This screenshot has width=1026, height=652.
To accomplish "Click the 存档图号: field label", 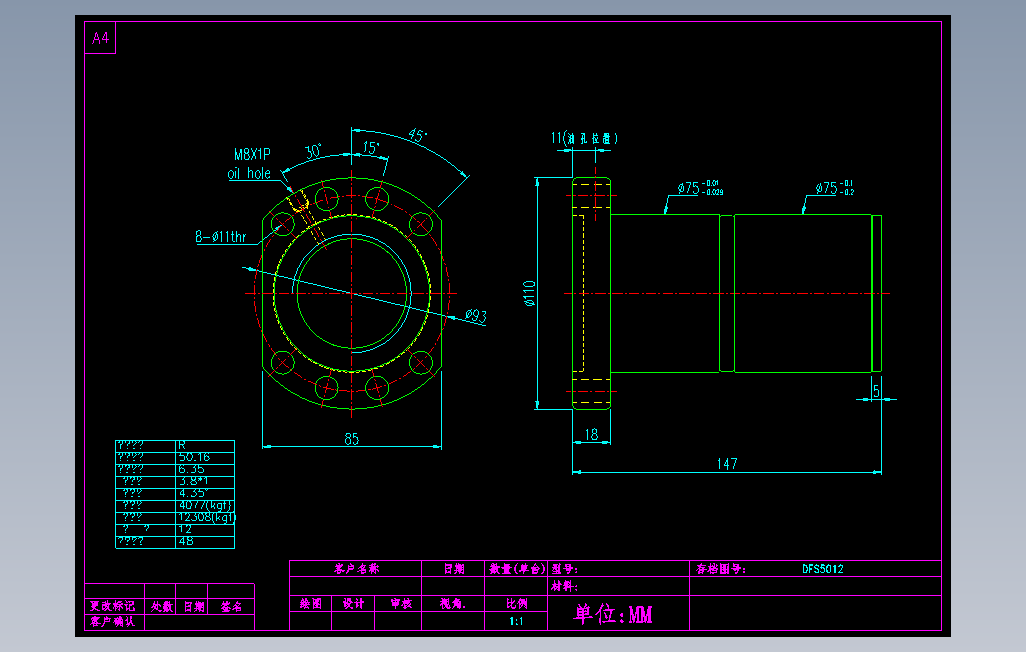I will pyautogui.click(x=720, y=569).
